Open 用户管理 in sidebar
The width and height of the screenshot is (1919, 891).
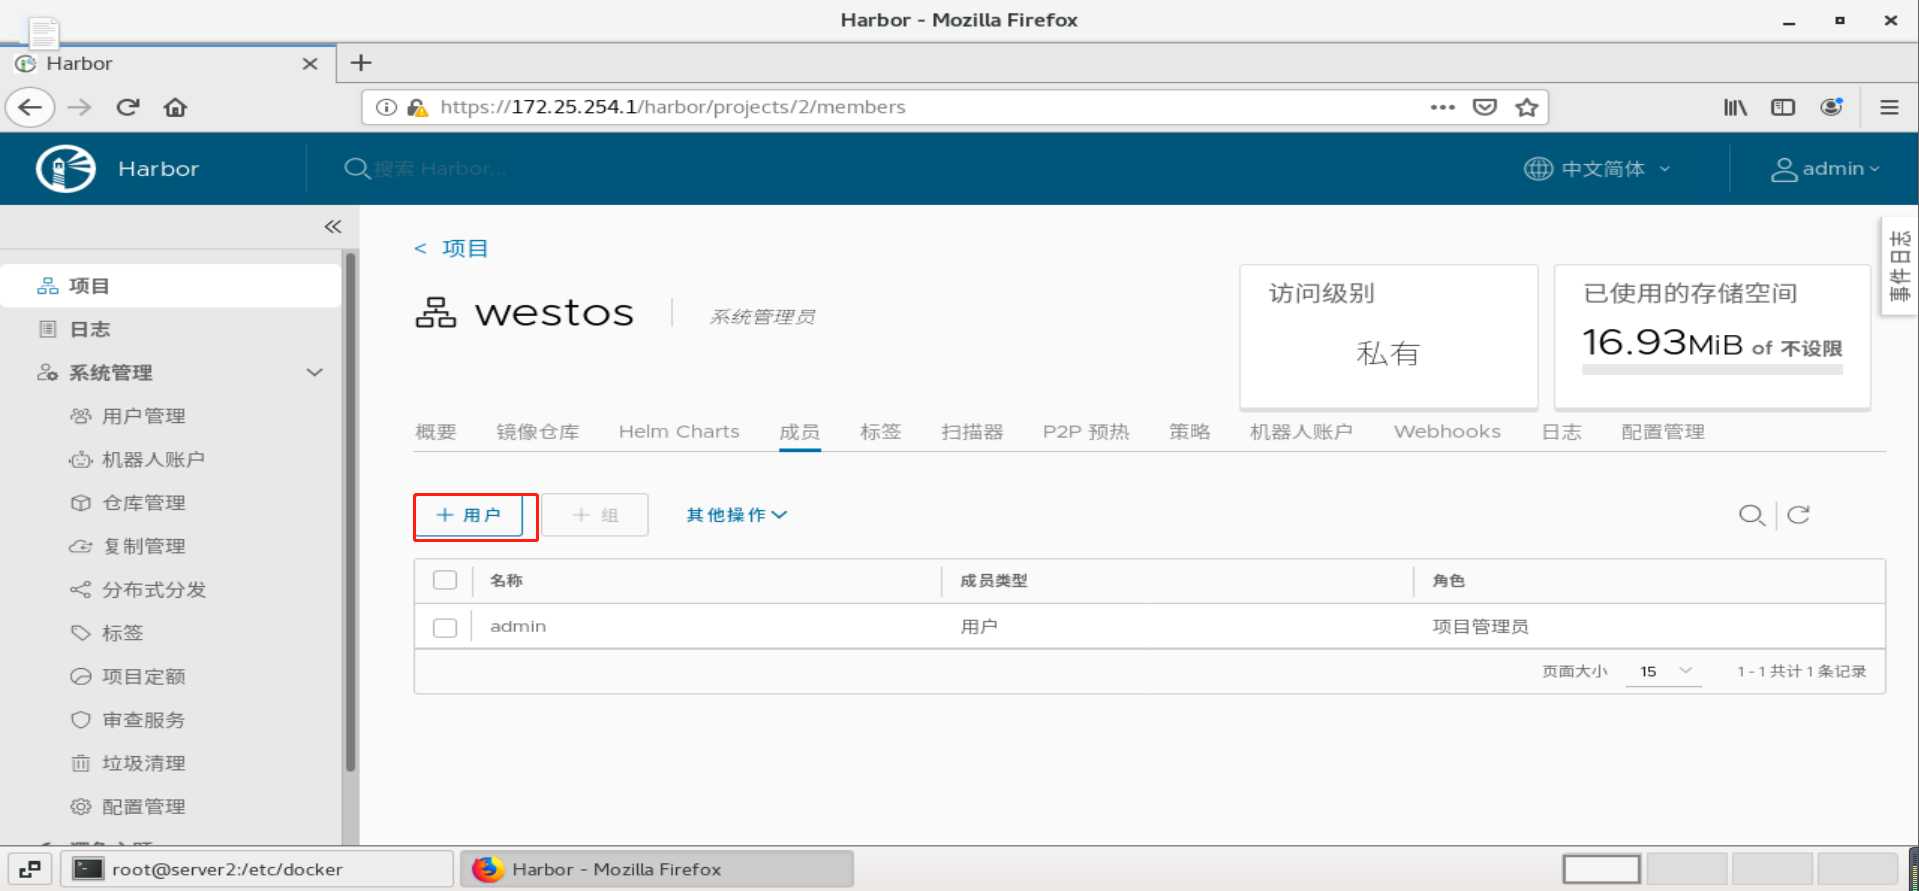click(143, 416)
